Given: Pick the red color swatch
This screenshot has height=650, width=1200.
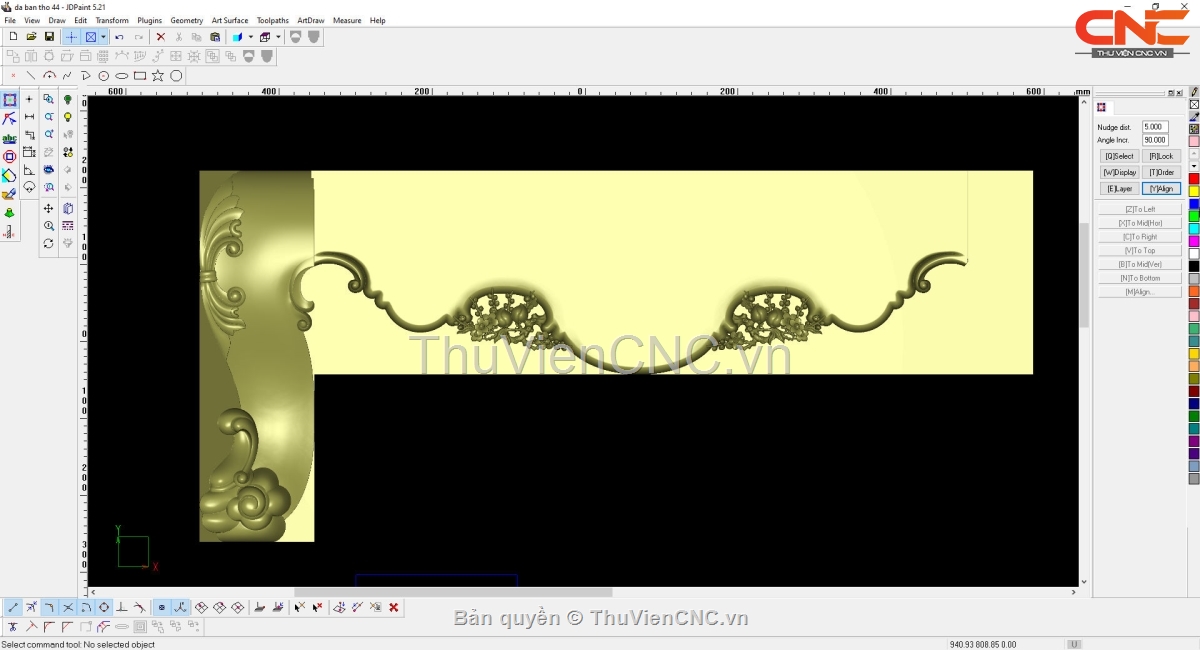Looking at the screenshot, I should click(x=1193, y=179).
